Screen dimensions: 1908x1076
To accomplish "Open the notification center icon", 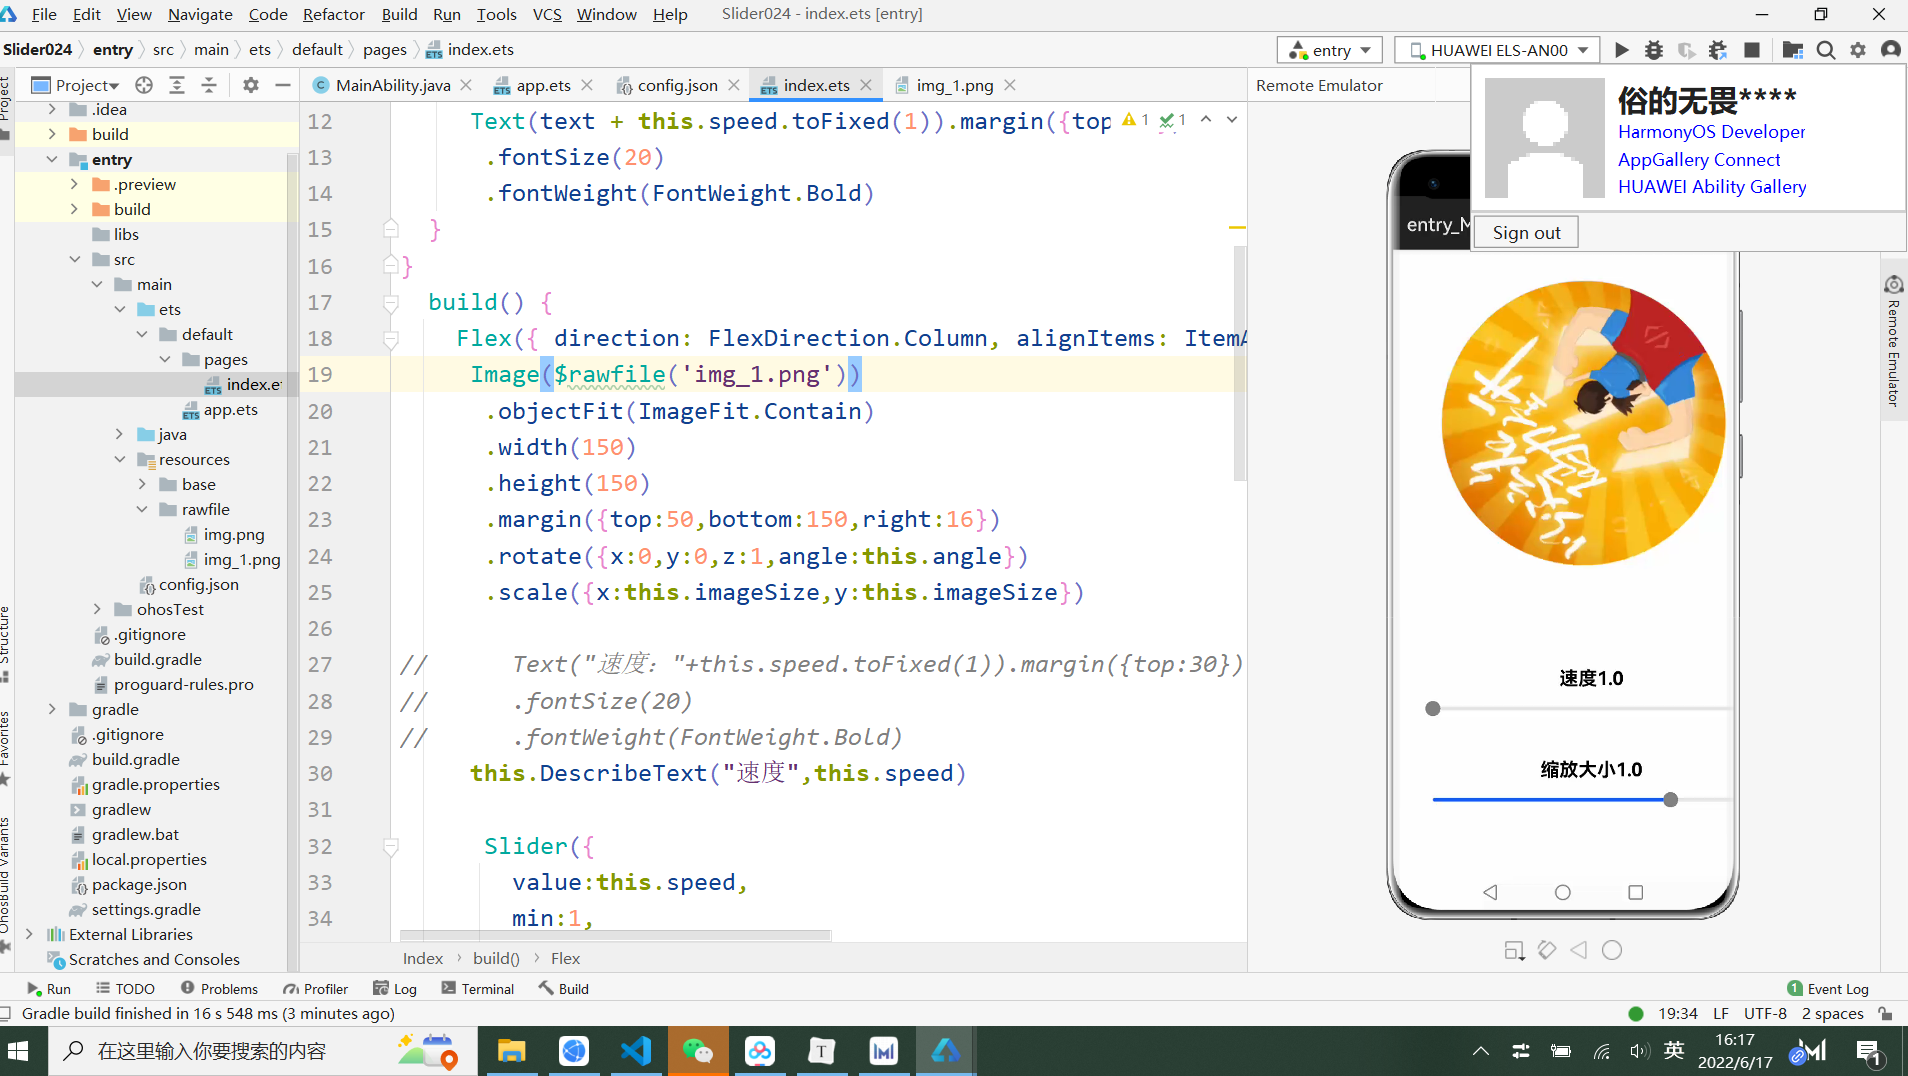I will click(x=1868, y=1051).
